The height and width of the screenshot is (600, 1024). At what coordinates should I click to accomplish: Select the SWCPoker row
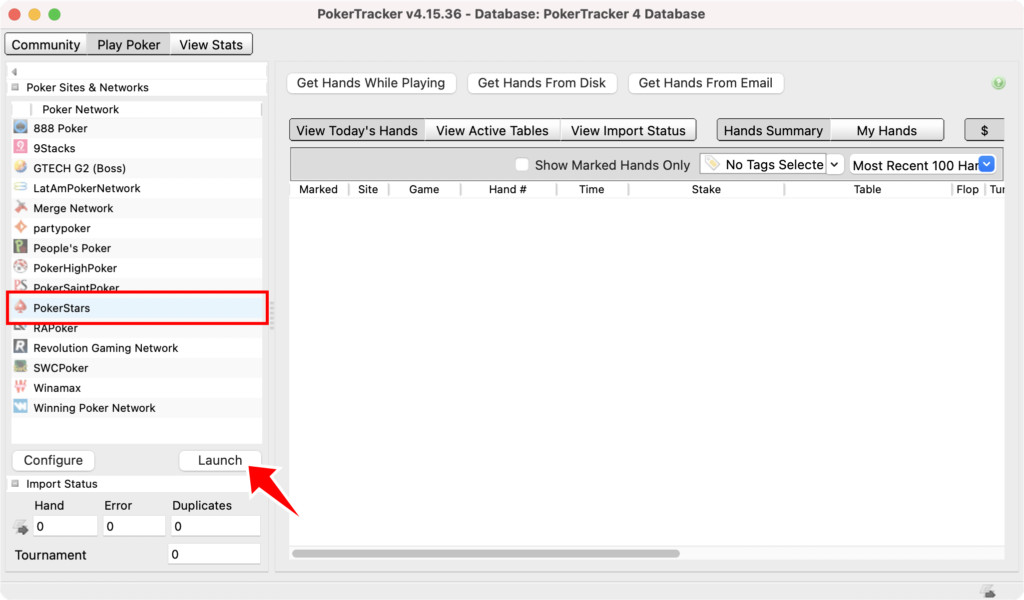136,368
